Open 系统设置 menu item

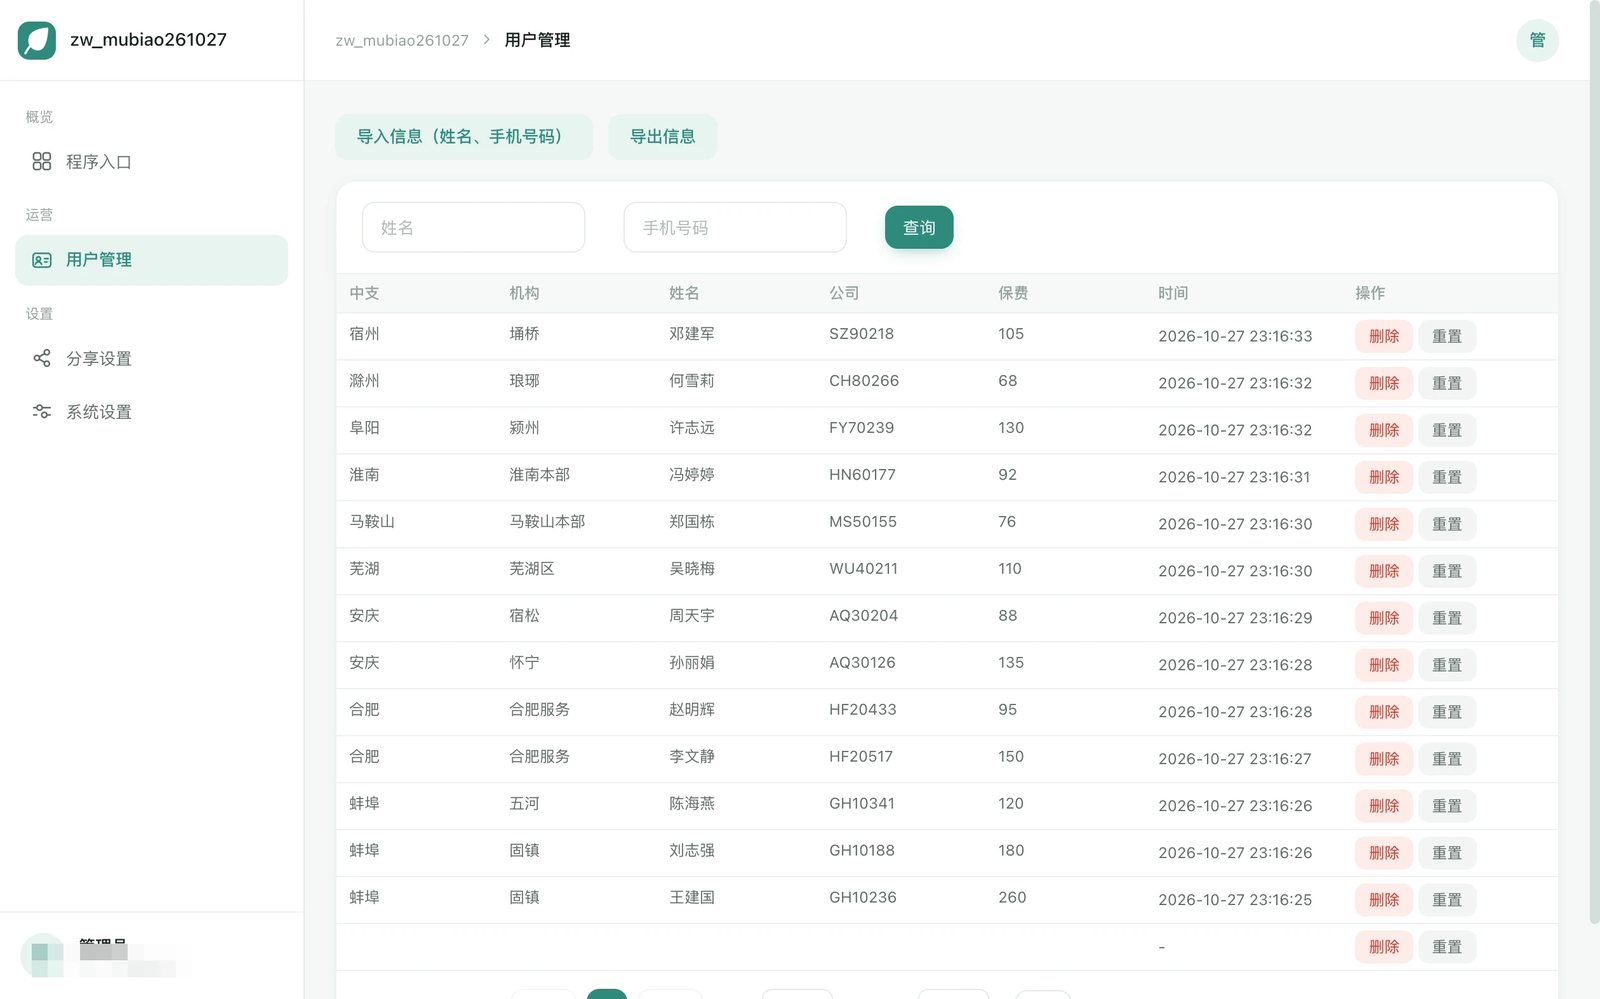point(152,411)
